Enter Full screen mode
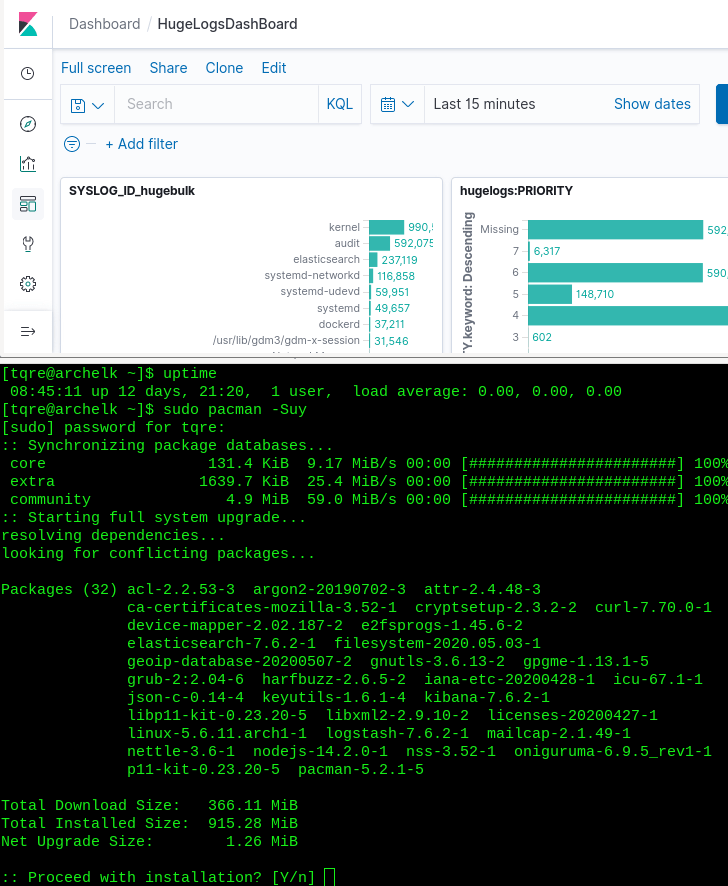 [x=96, y=68]
